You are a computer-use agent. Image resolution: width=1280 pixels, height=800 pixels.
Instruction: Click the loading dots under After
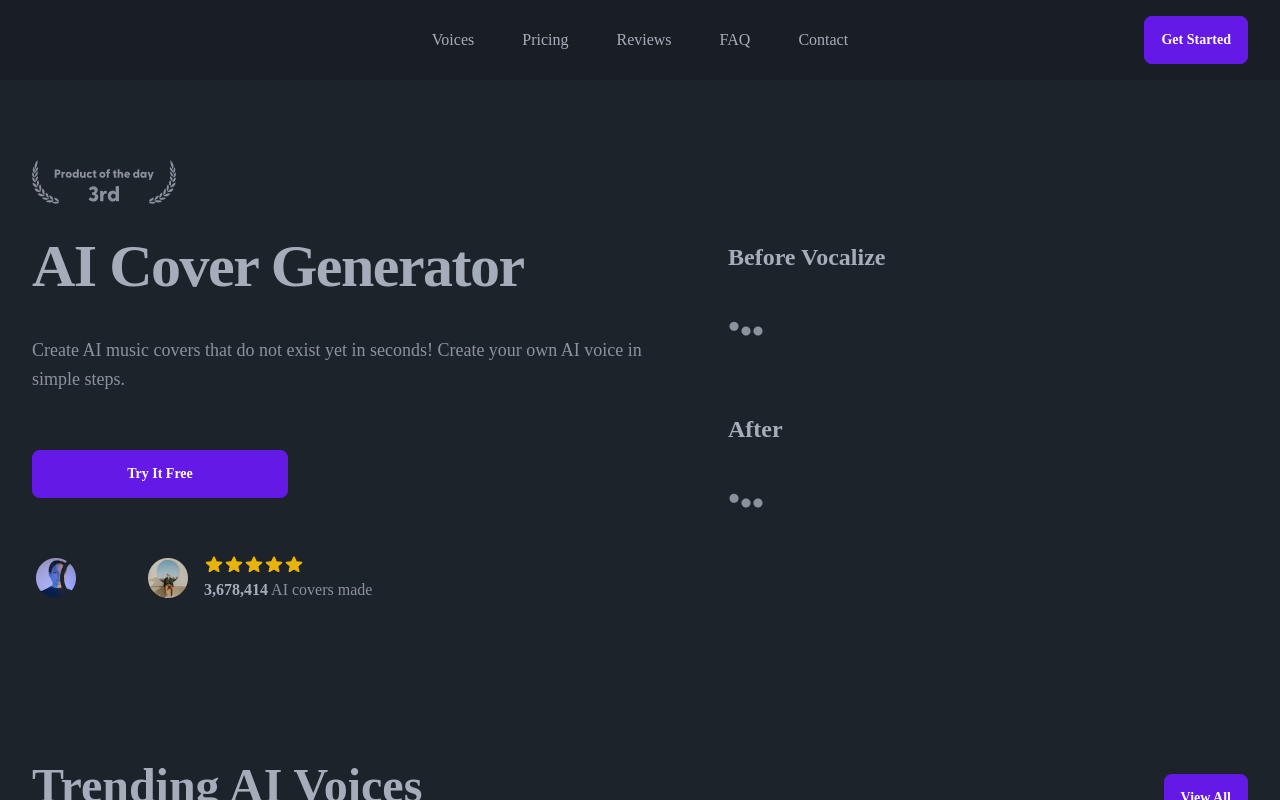[746, 500]
